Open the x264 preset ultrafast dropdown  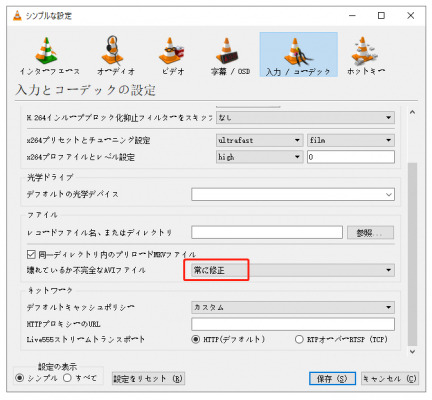[x=259, y=140]
